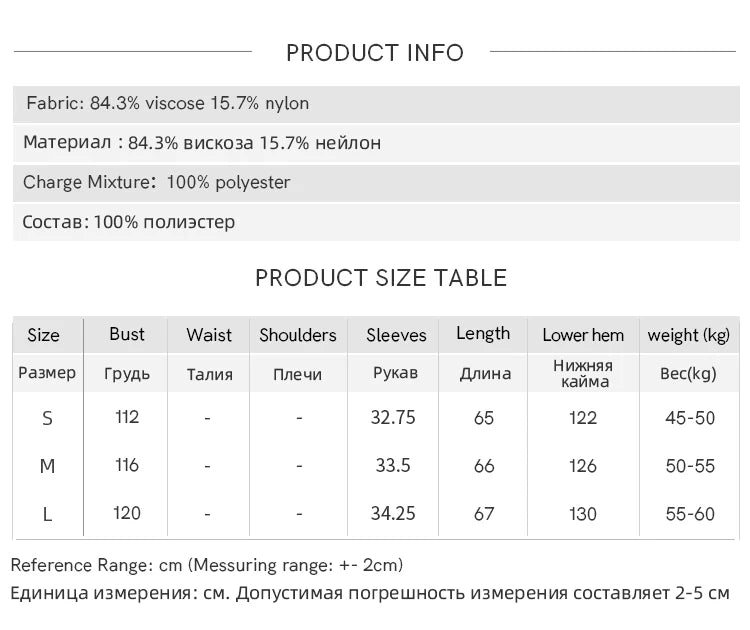Click the Reference Range note text

tap(207, 565)
